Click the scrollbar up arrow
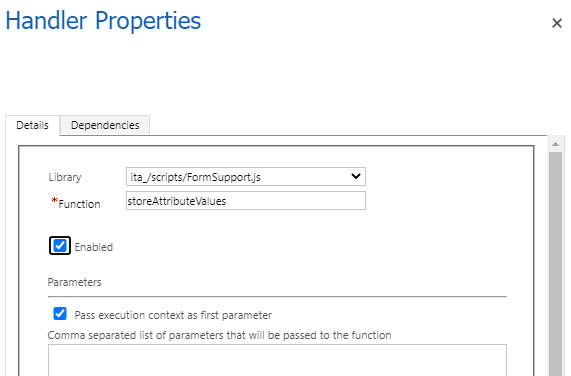 (x=555, y=144)
